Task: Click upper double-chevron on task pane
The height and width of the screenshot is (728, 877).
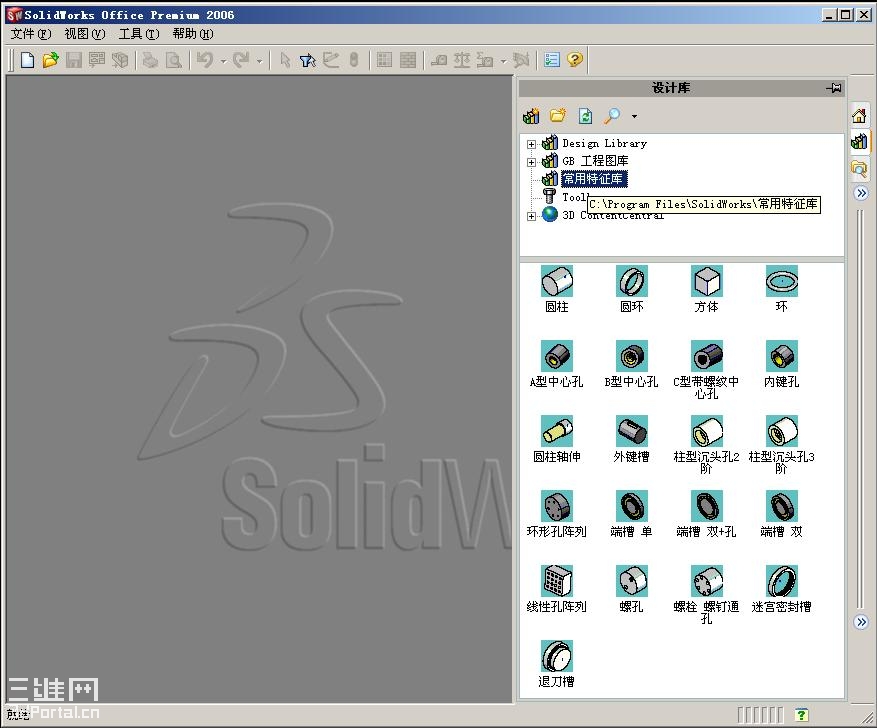Action: [x=861, y=193]
